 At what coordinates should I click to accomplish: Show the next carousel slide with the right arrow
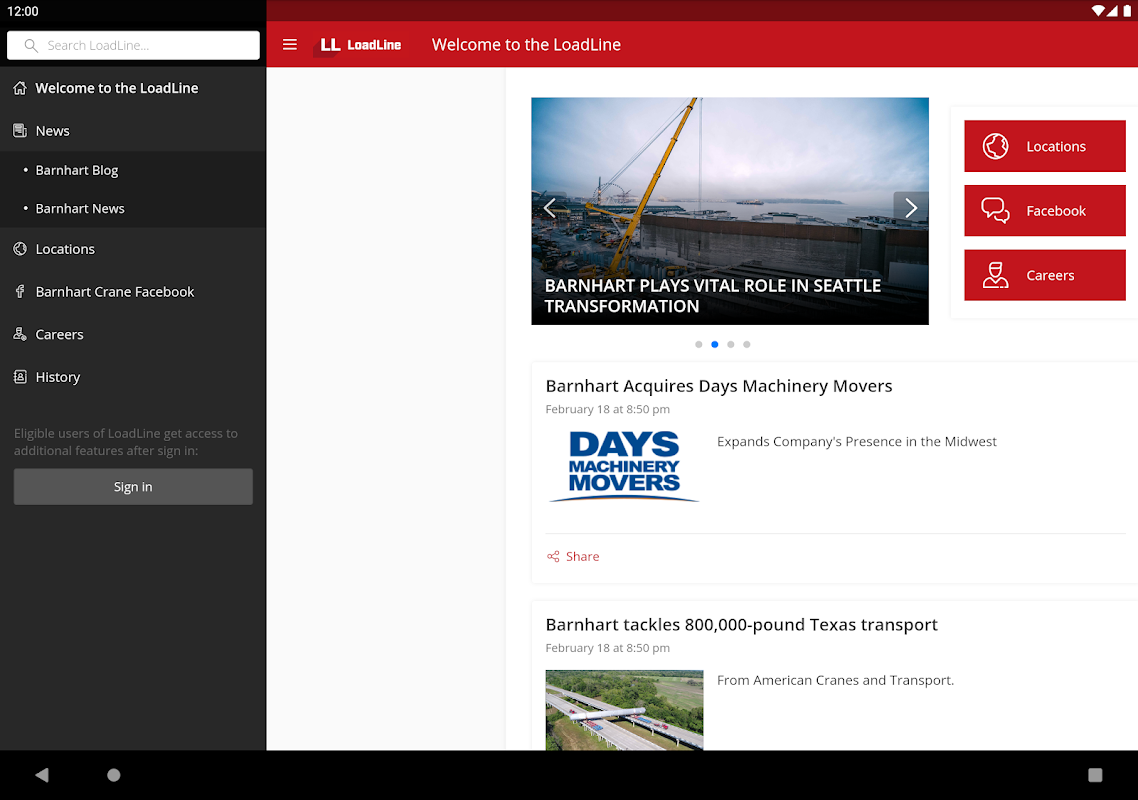point(911,208)
